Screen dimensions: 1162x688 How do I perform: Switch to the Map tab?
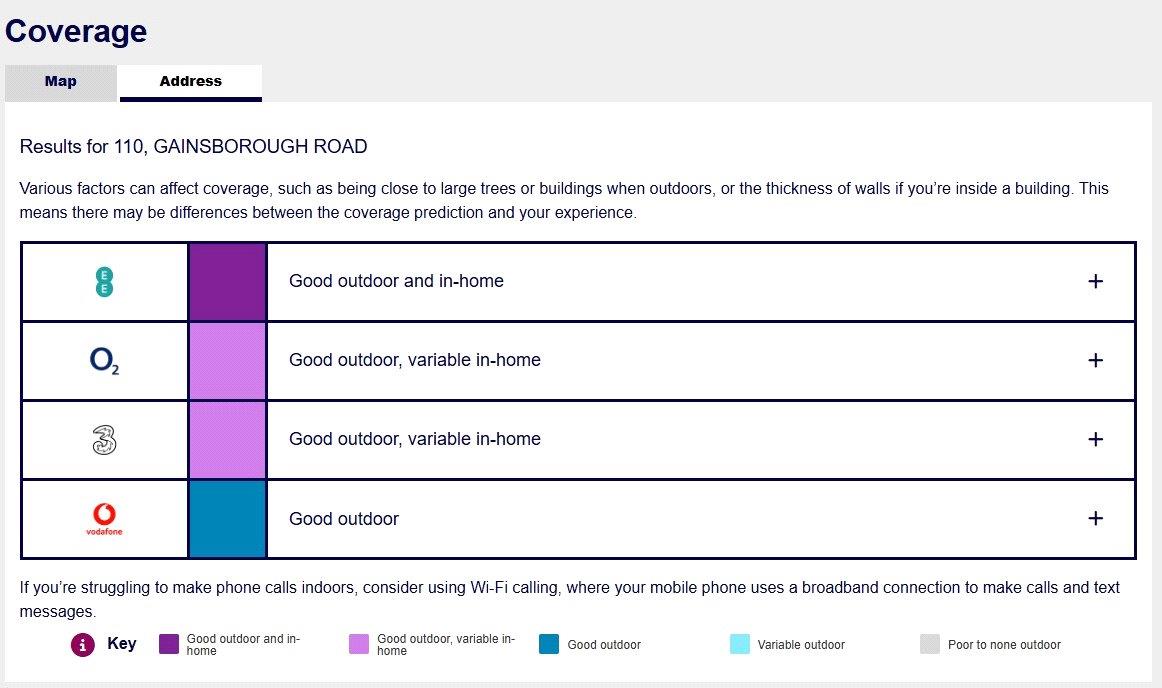click(x=61, y=82)
